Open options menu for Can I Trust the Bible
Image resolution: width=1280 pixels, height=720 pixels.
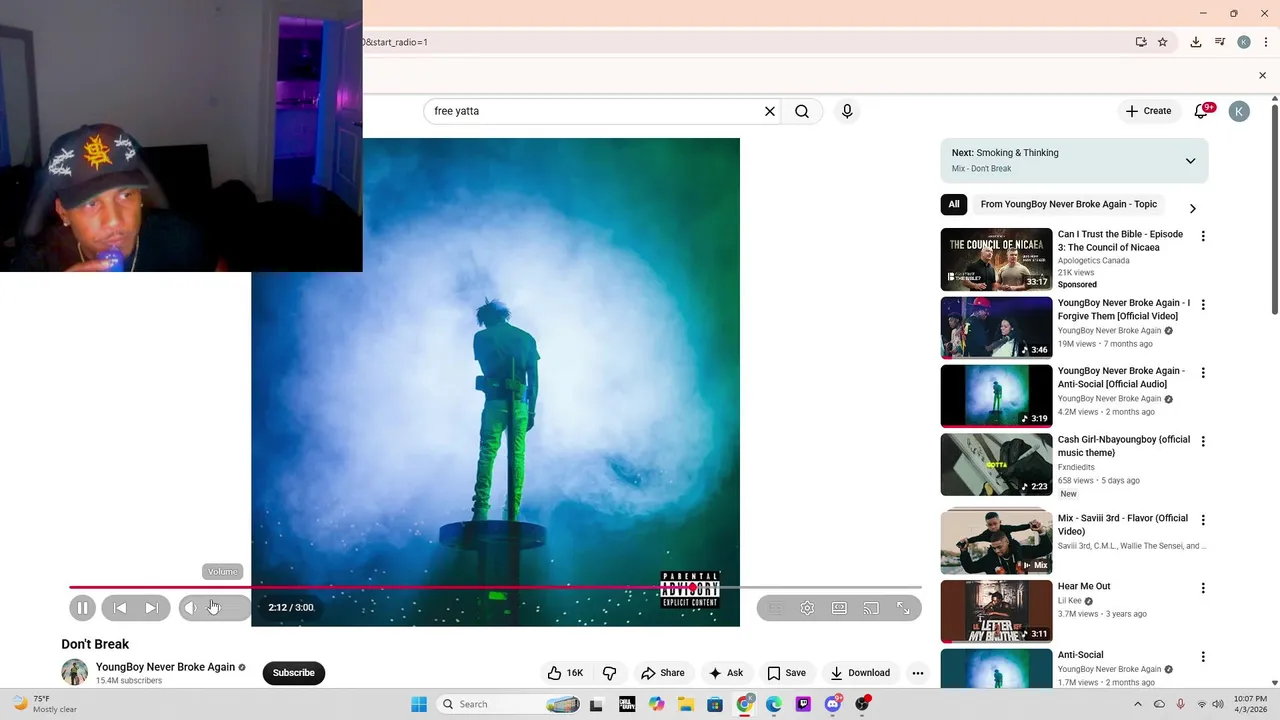pyautogui.click(x=1203, y=237)
